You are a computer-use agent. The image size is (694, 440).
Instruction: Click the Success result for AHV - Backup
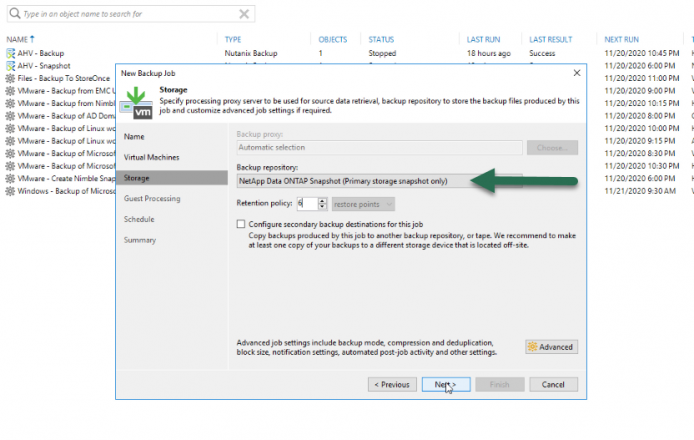pos(542,54)
